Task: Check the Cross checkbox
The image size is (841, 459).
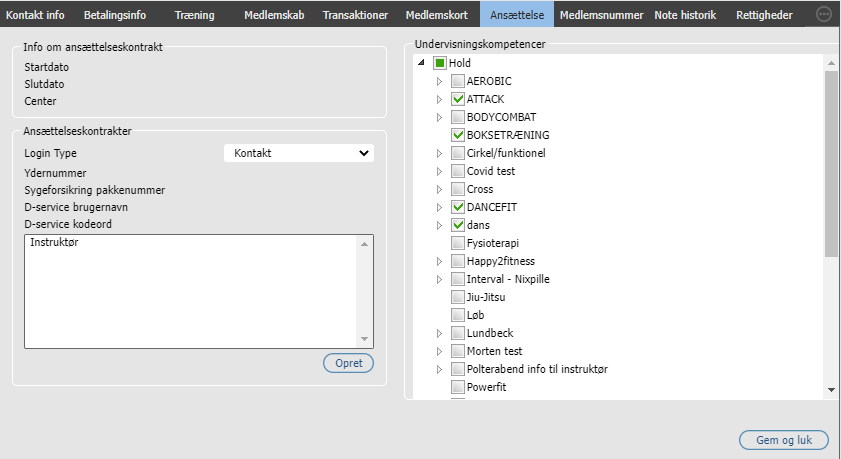Action: 458,189
